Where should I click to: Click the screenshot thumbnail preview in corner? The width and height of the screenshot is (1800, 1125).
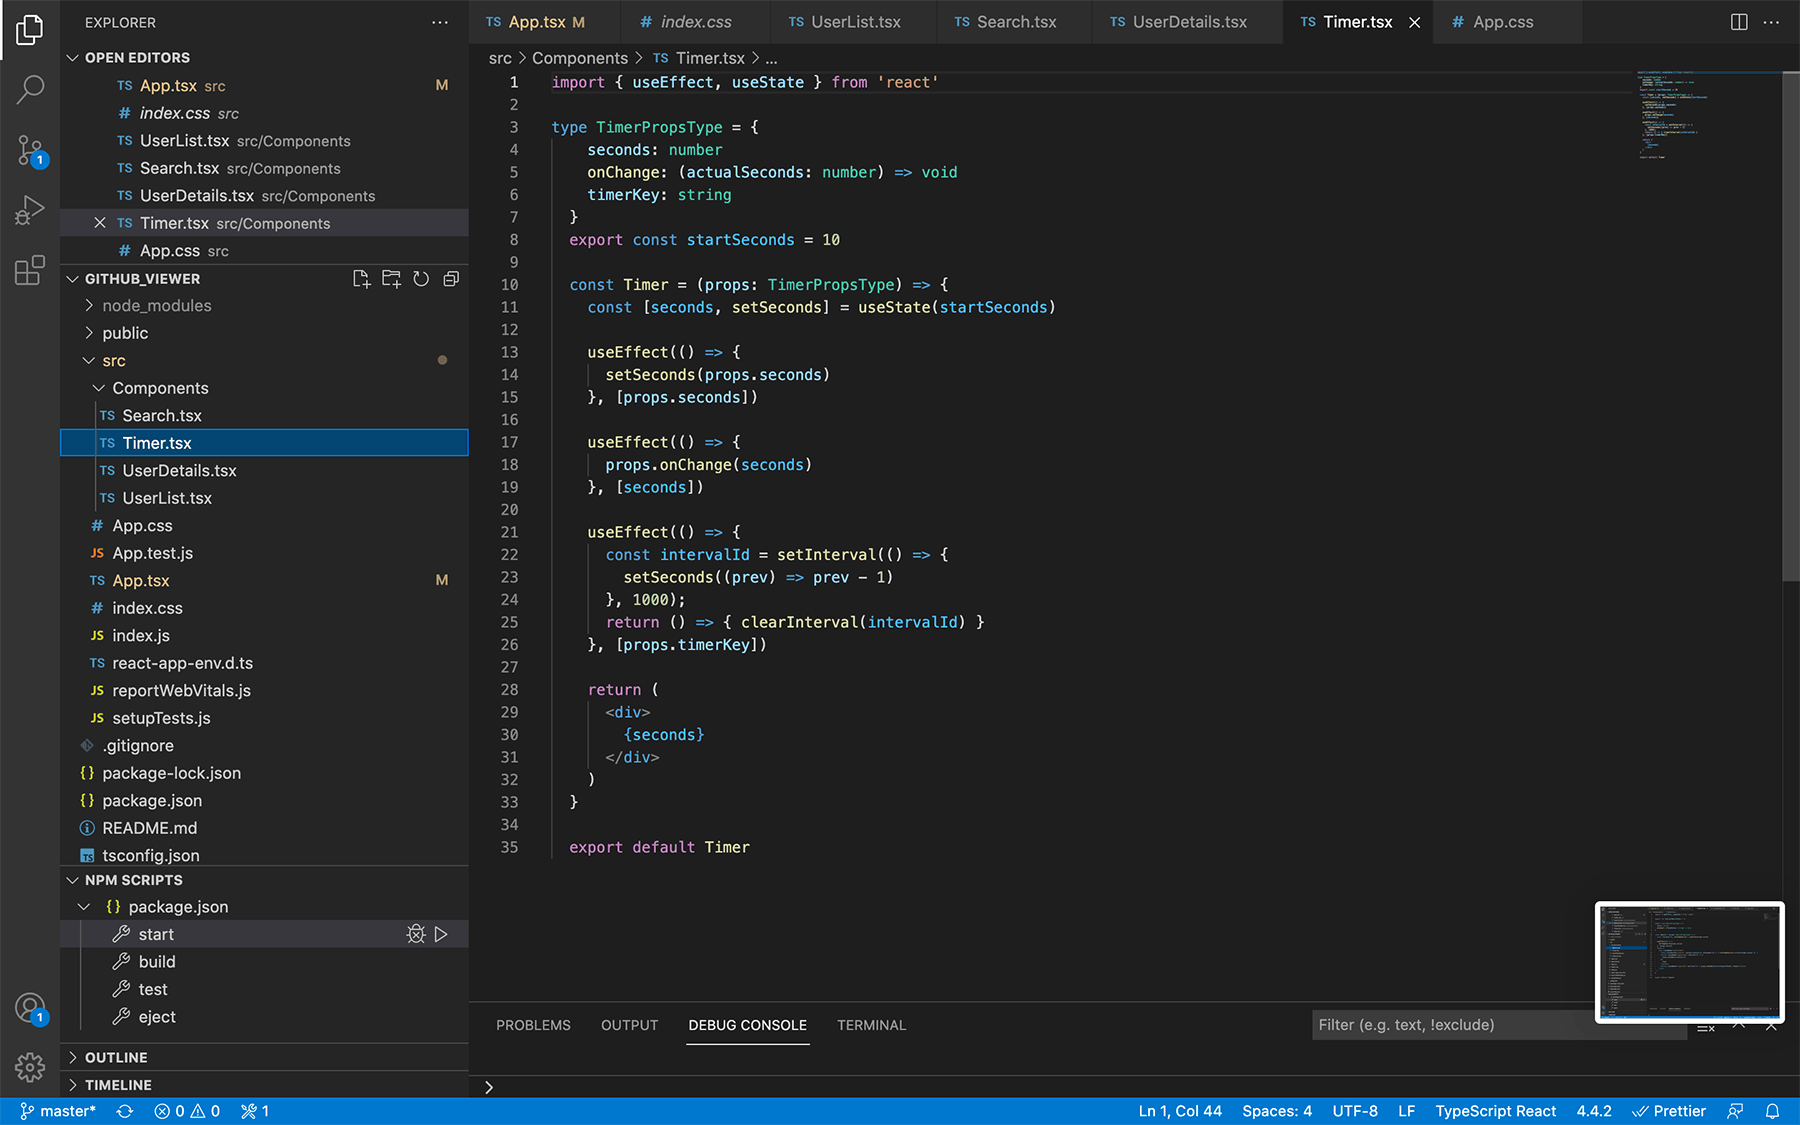click(1690, 962)
